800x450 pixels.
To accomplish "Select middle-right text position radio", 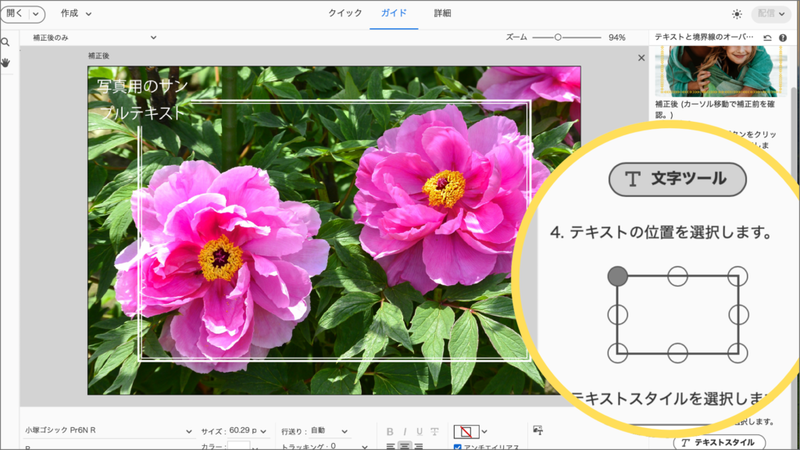I will click(738, 315).
